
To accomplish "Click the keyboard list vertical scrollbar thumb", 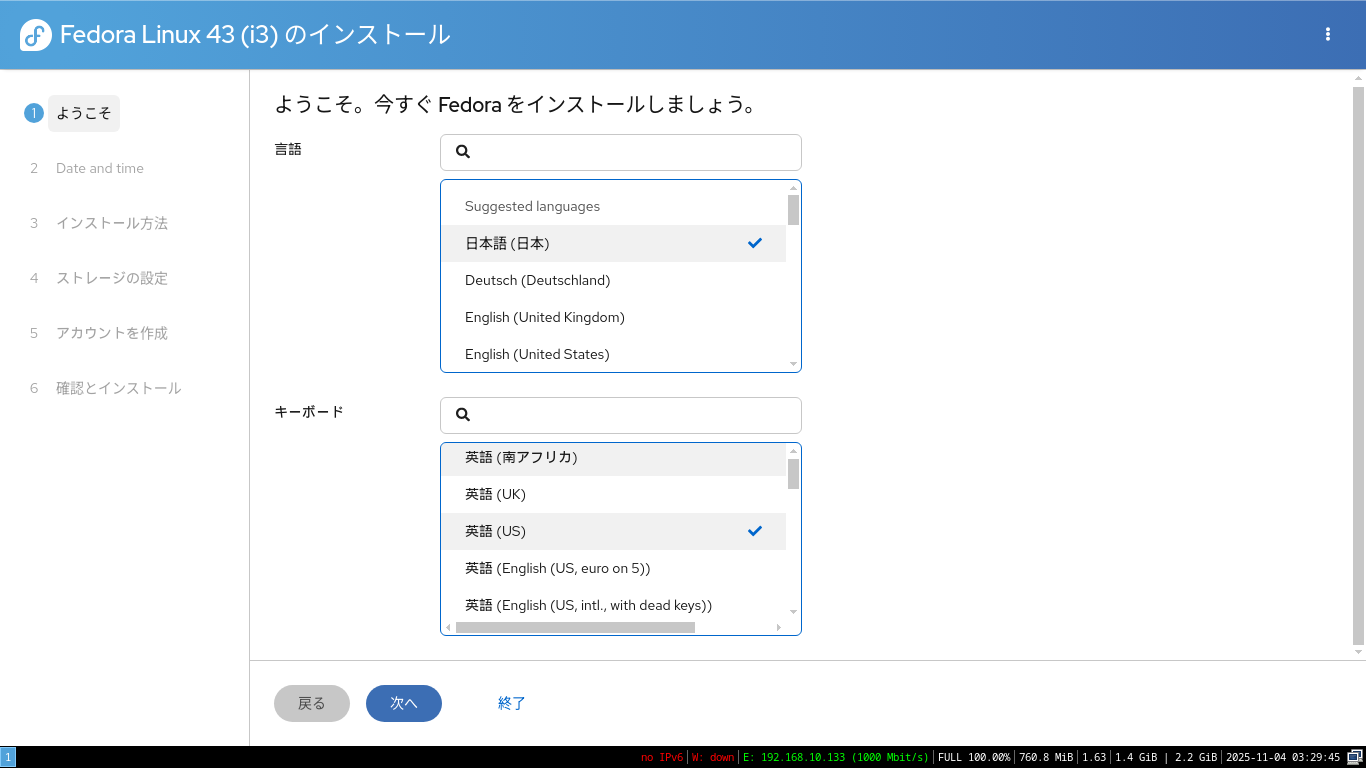I will click(794, 474).
